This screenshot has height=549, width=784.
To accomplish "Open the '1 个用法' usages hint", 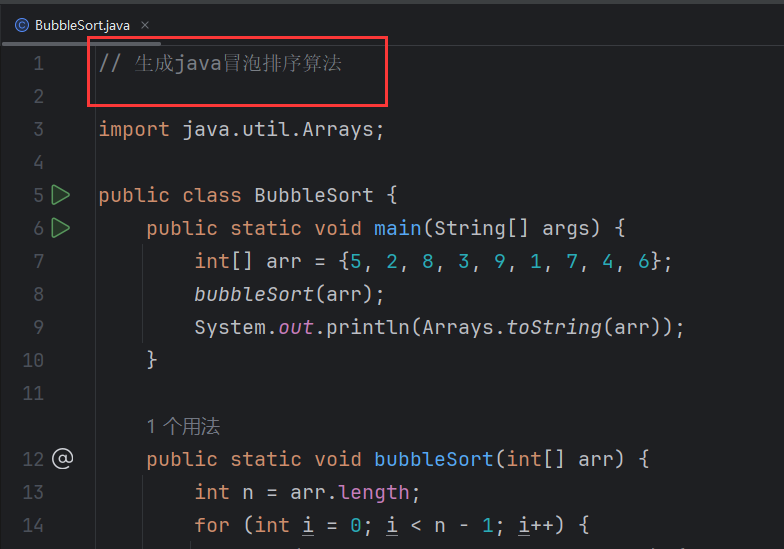I will pos(183,426).
